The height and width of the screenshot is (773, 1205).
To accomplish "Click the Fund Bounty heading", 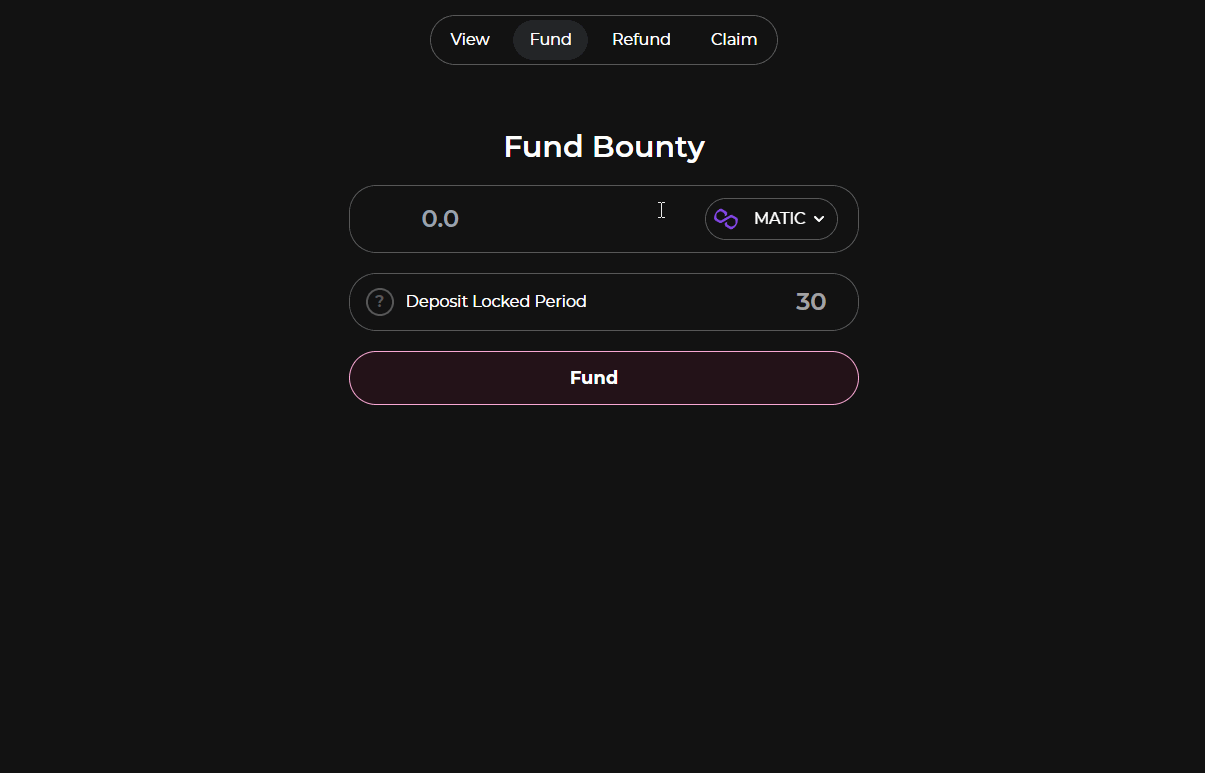I will tap(603, 146).
